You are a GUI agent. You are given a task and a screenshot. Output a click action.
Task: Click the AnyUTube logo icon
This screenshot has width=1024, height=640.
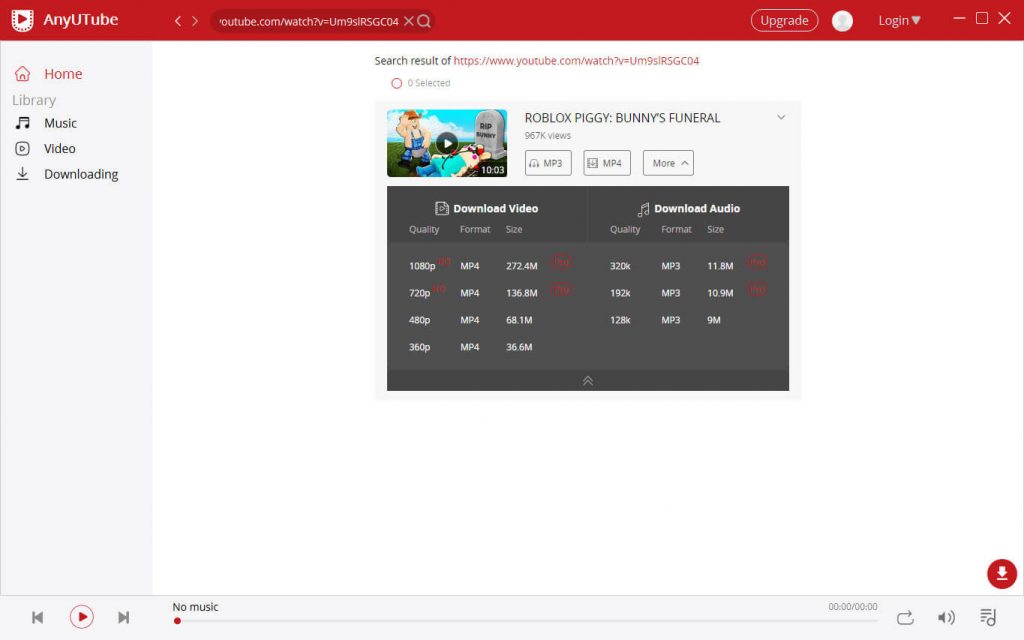tap(22, 20)
